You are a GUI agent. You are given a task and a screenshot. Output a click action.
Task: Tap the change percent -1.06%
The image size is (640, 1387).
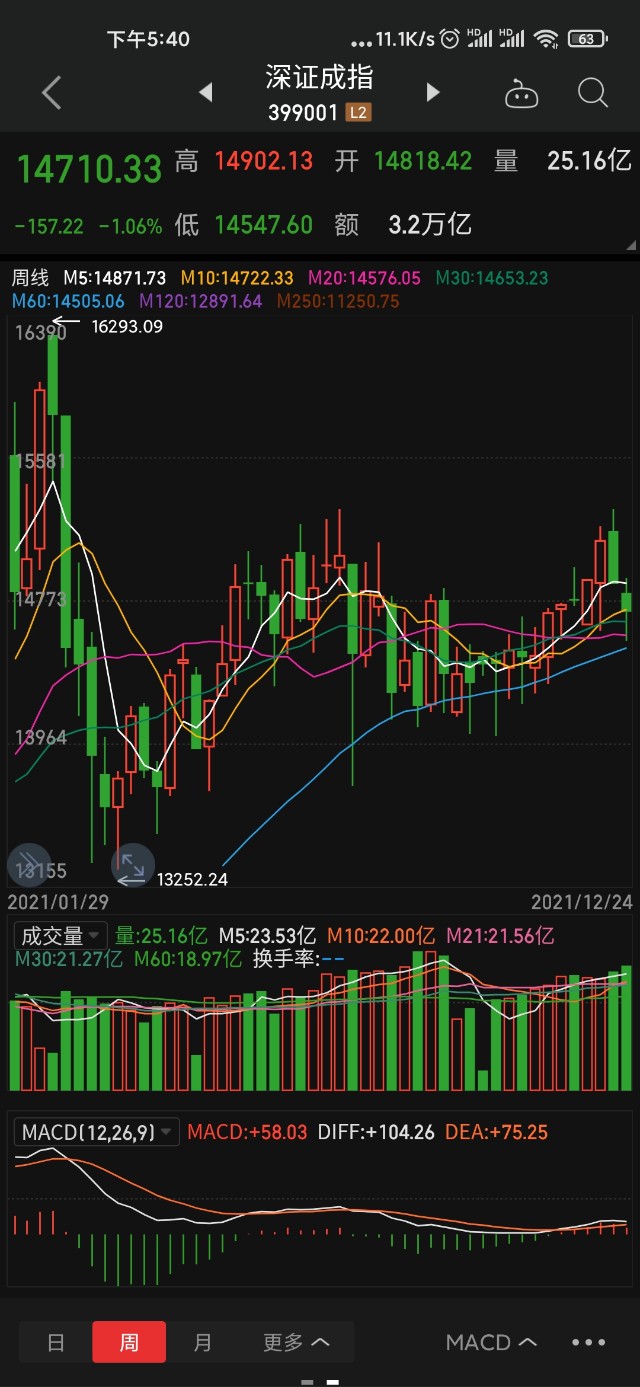tap(130, 226)
